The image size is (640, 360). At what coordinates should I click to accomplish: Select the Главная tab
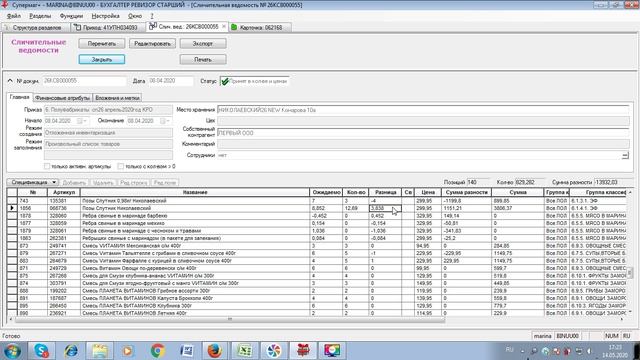(20, 97)
